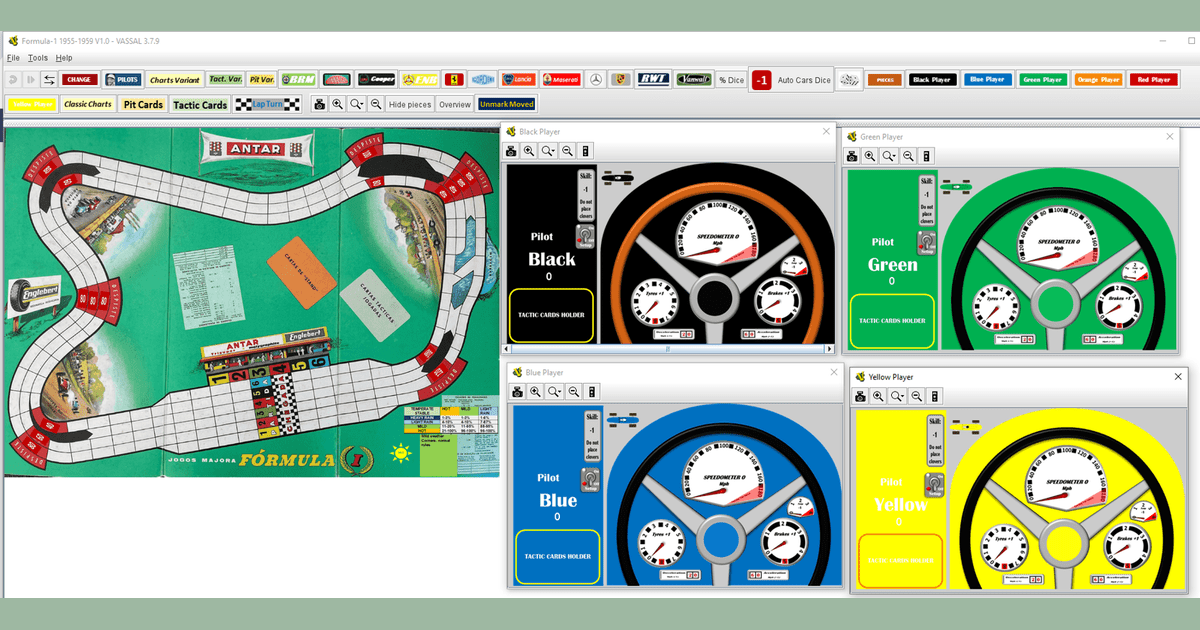This screenshot has width=1200, height=630.
Task: Open the zoom level dropdown in Black Player window
Action: 548,151
